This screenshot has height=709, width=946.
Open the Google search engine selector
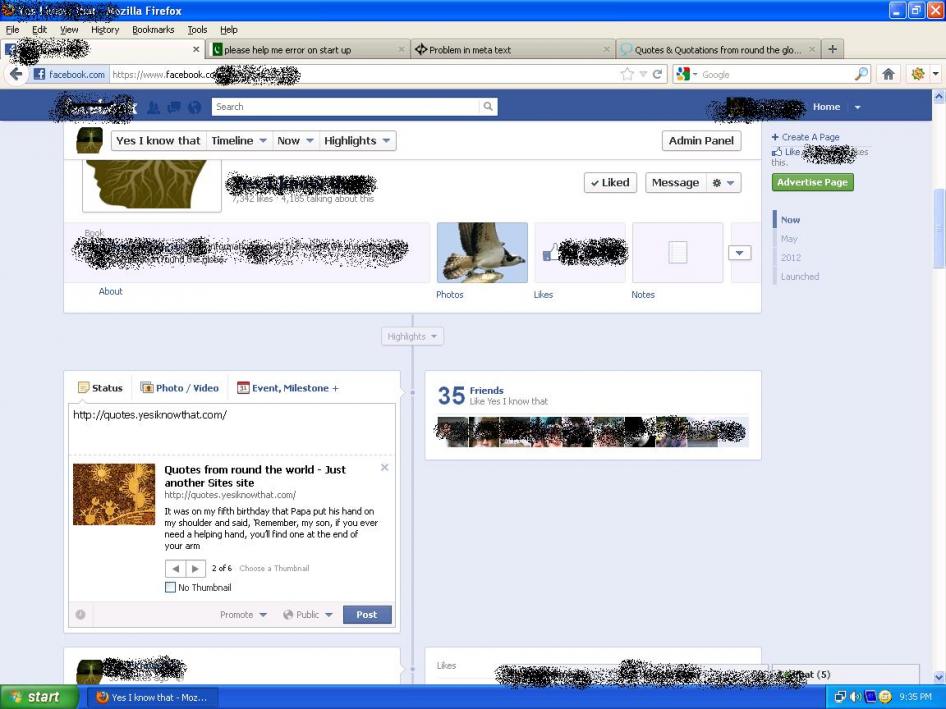pyautogui.click(x=687, y=74)
